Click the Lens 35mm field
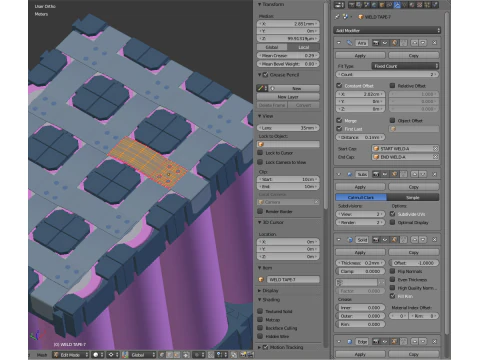Image resolution: width=480 pixels, height=360 pixels. (288, 128)
